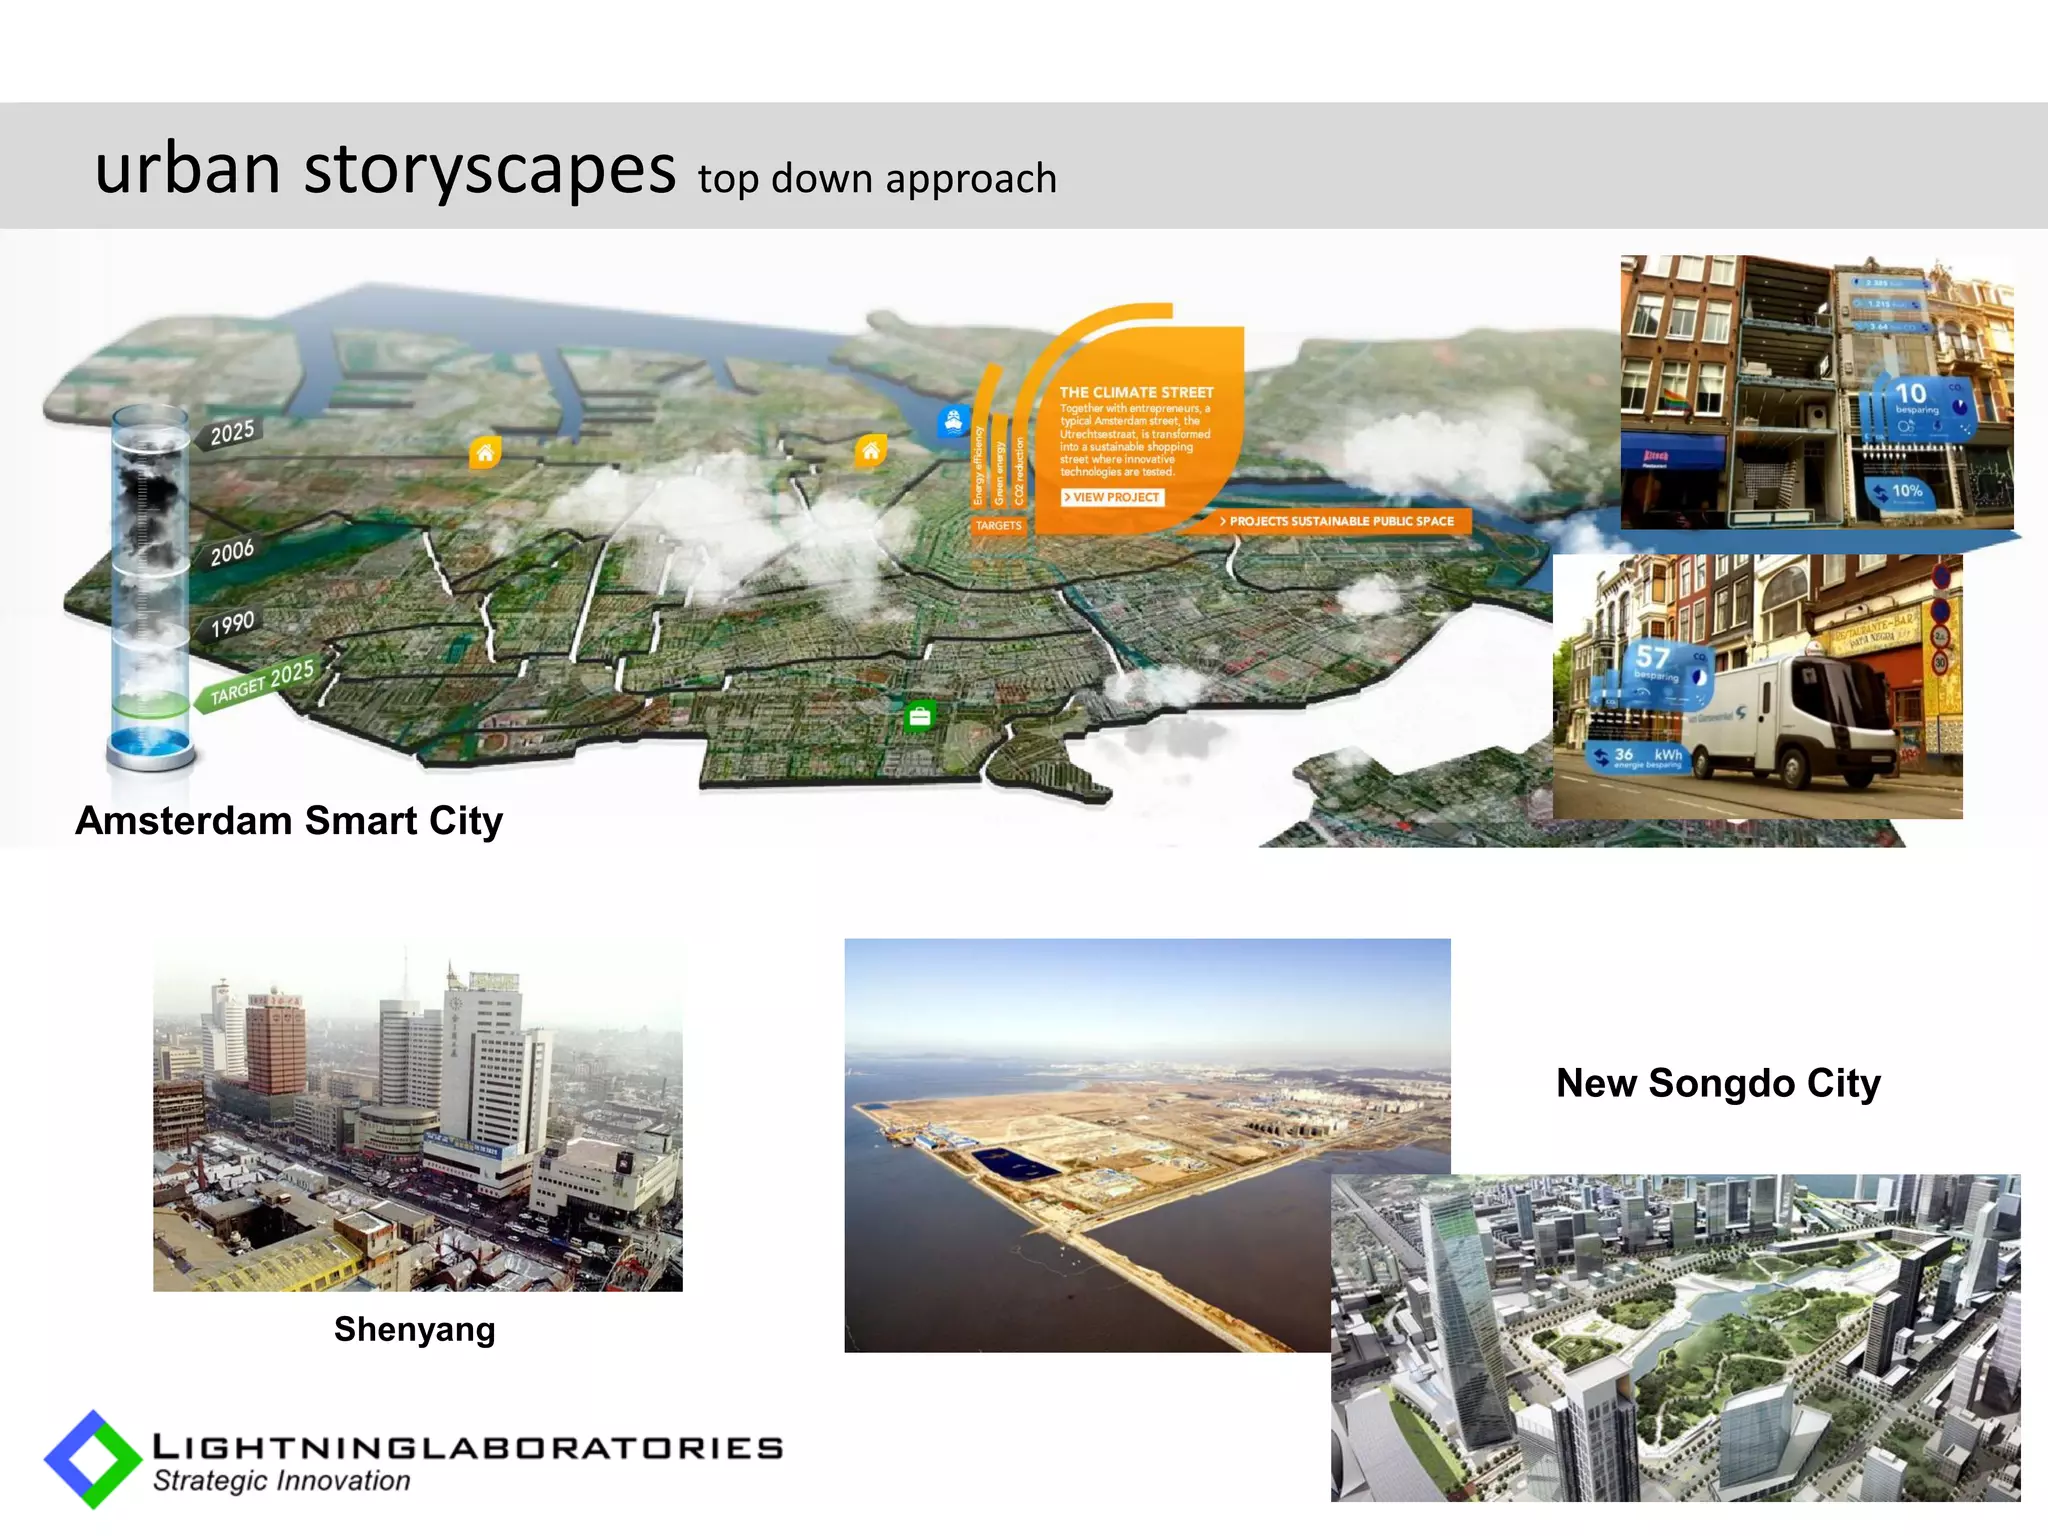Viewport: 2048px width, 1536px height.
Task: Click the 'New Songdo City' caption
Action: (1718, 1084)
